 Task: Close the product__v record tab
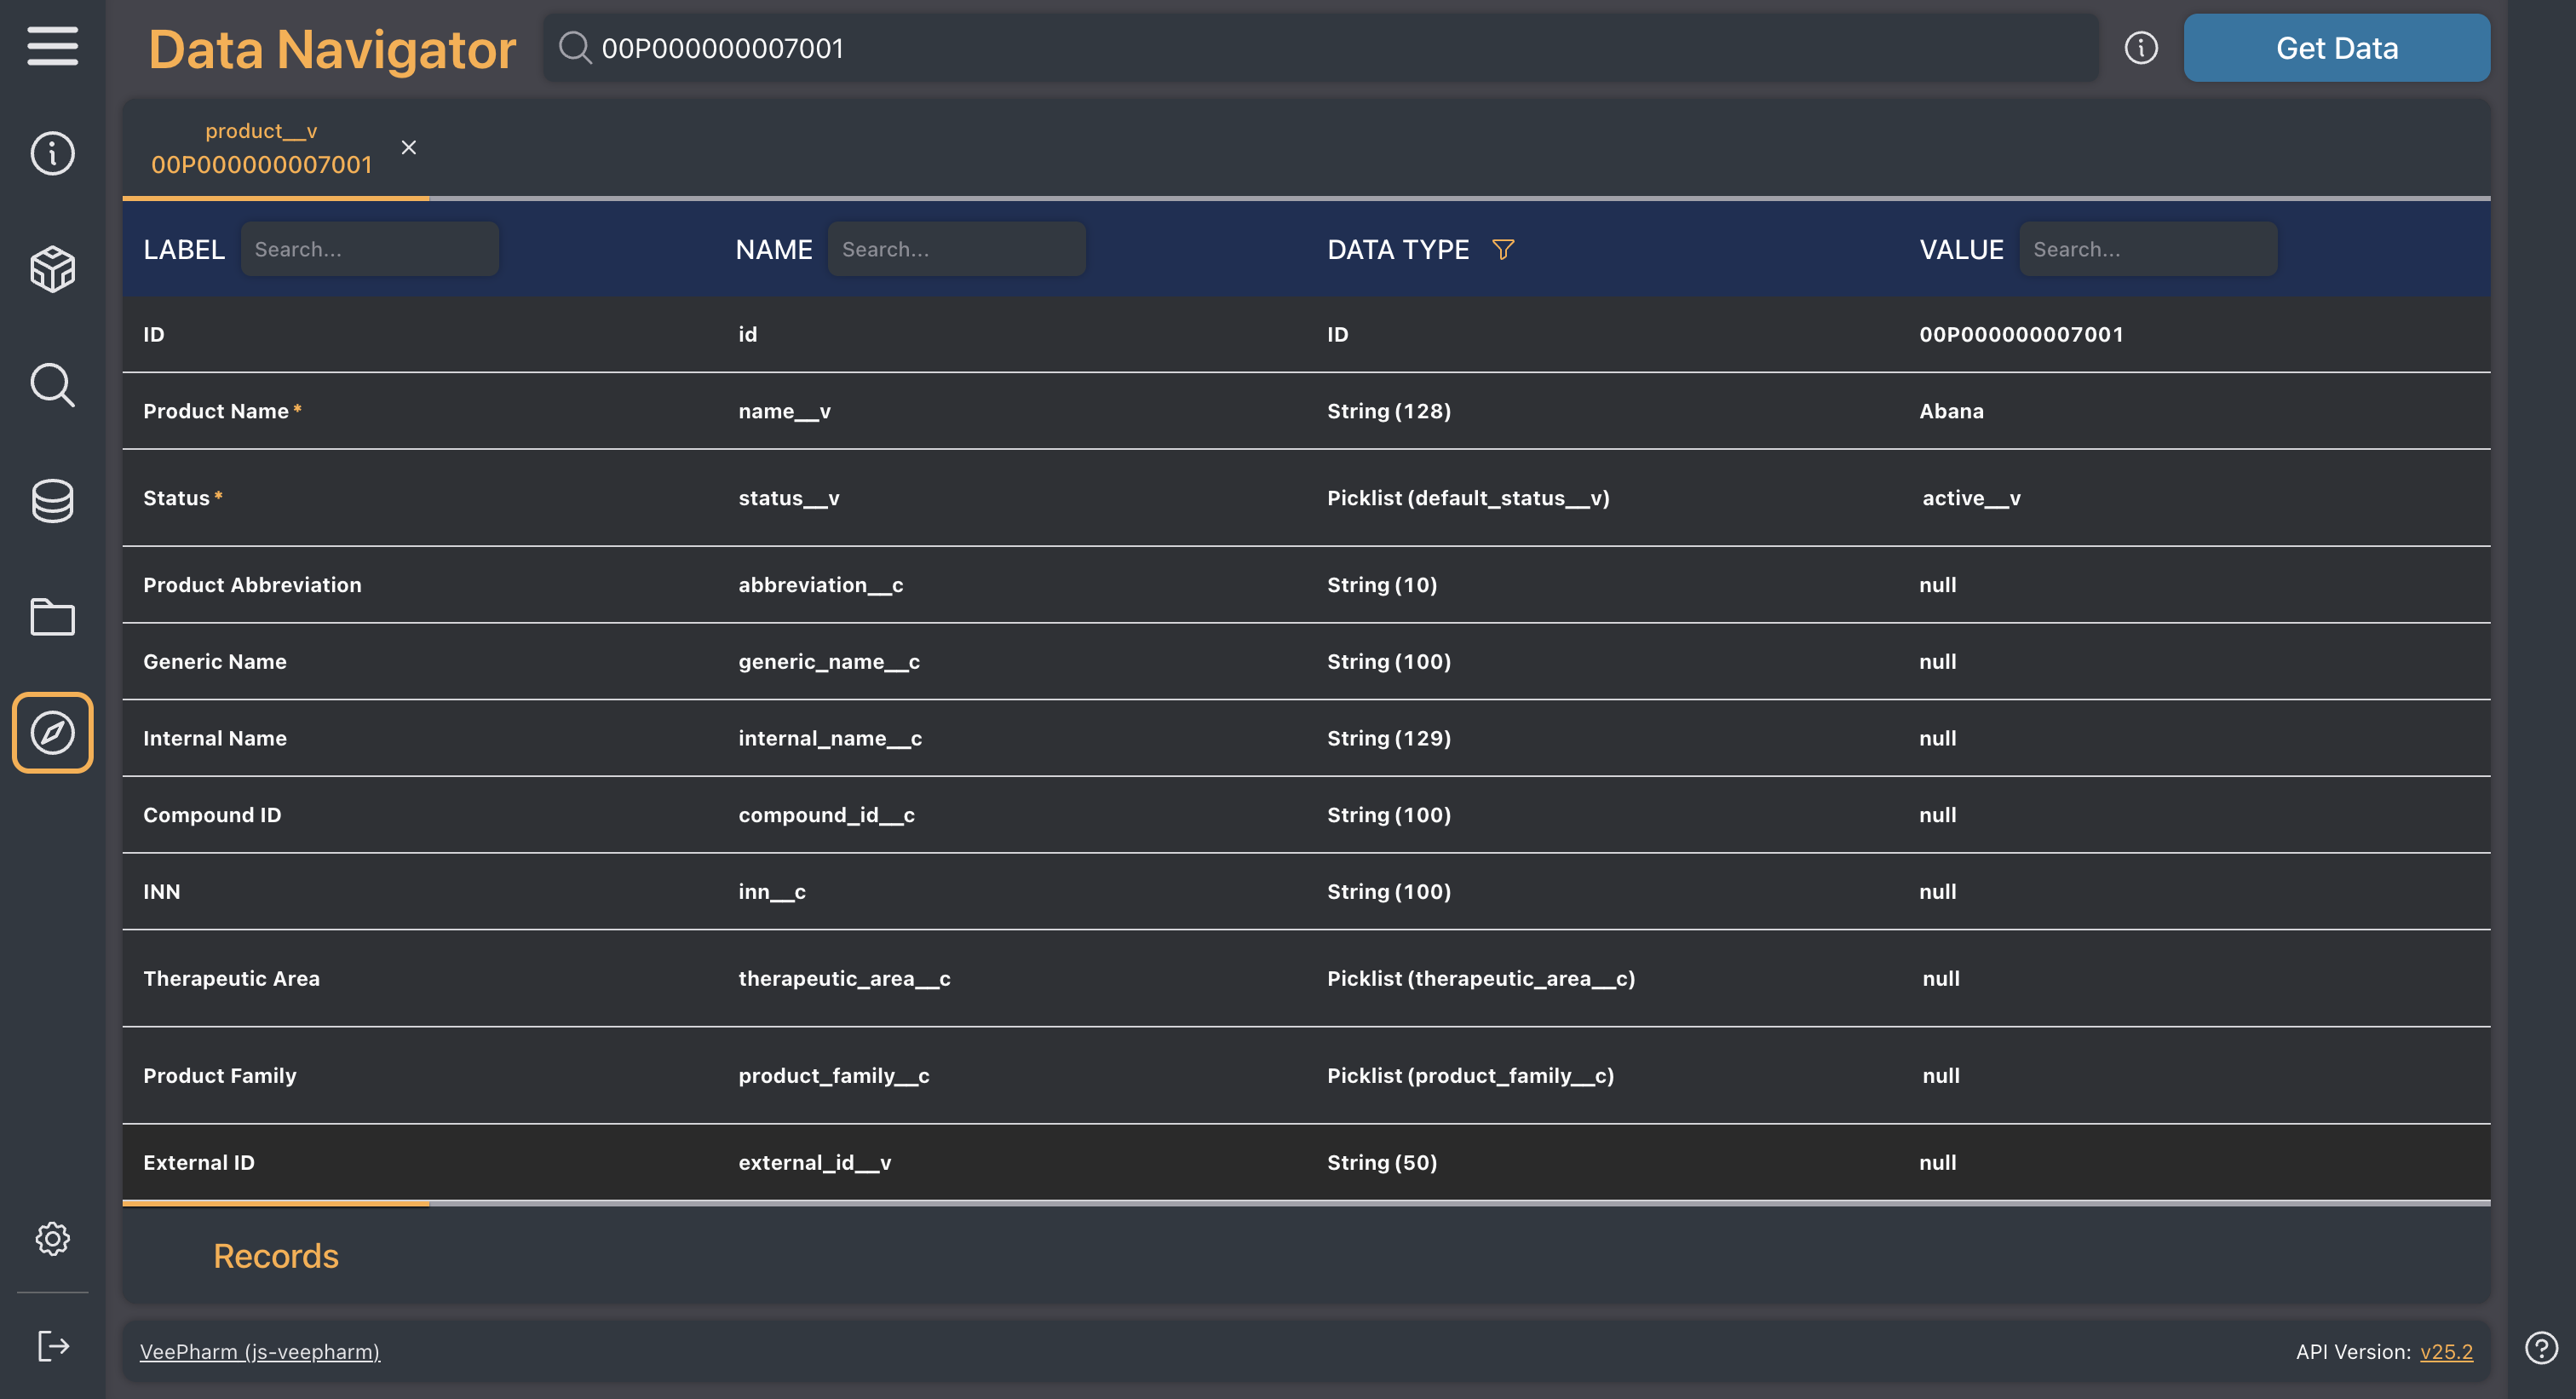[408, 148]
